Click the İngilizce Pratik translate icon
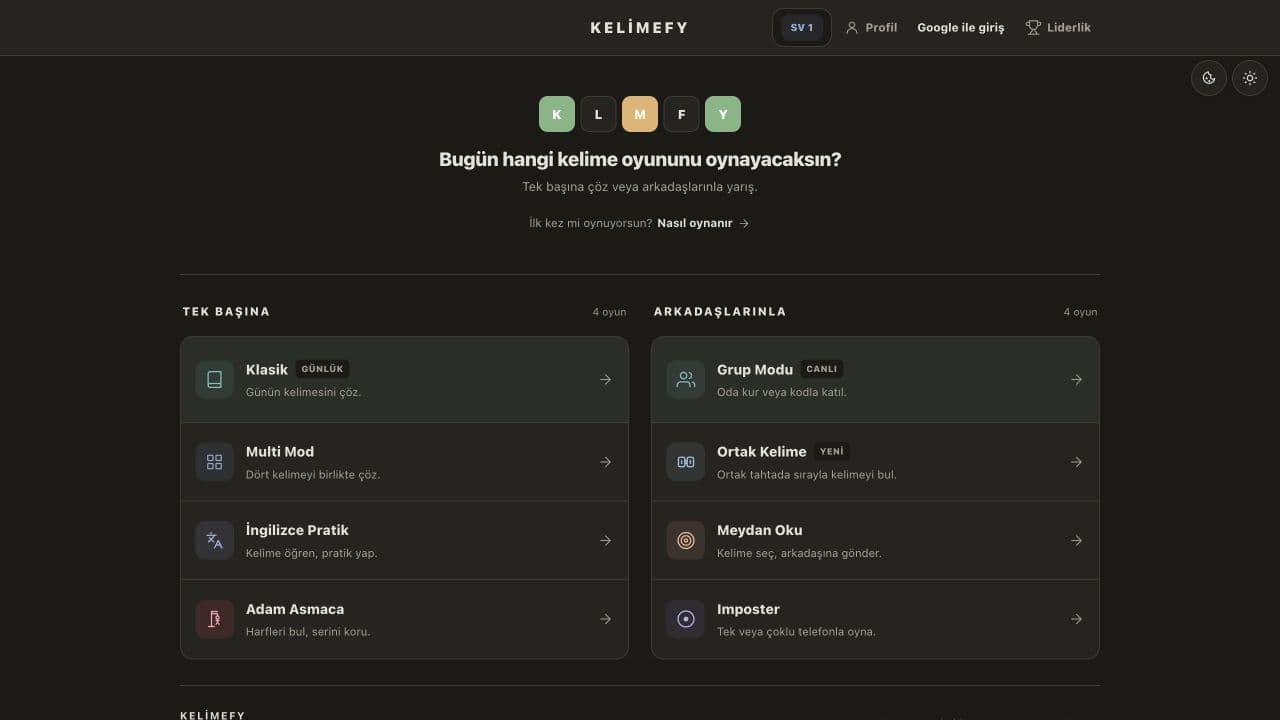The width and height of the screenshot is (1280, 720). click(x=214, y=541)
